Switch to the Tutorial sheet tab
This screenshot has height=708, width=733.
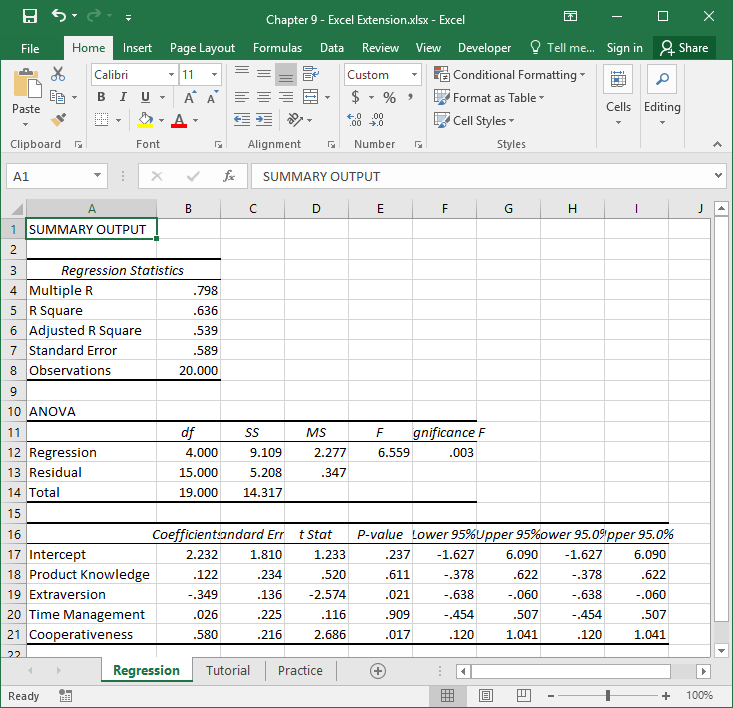click(x=228, y=671)
